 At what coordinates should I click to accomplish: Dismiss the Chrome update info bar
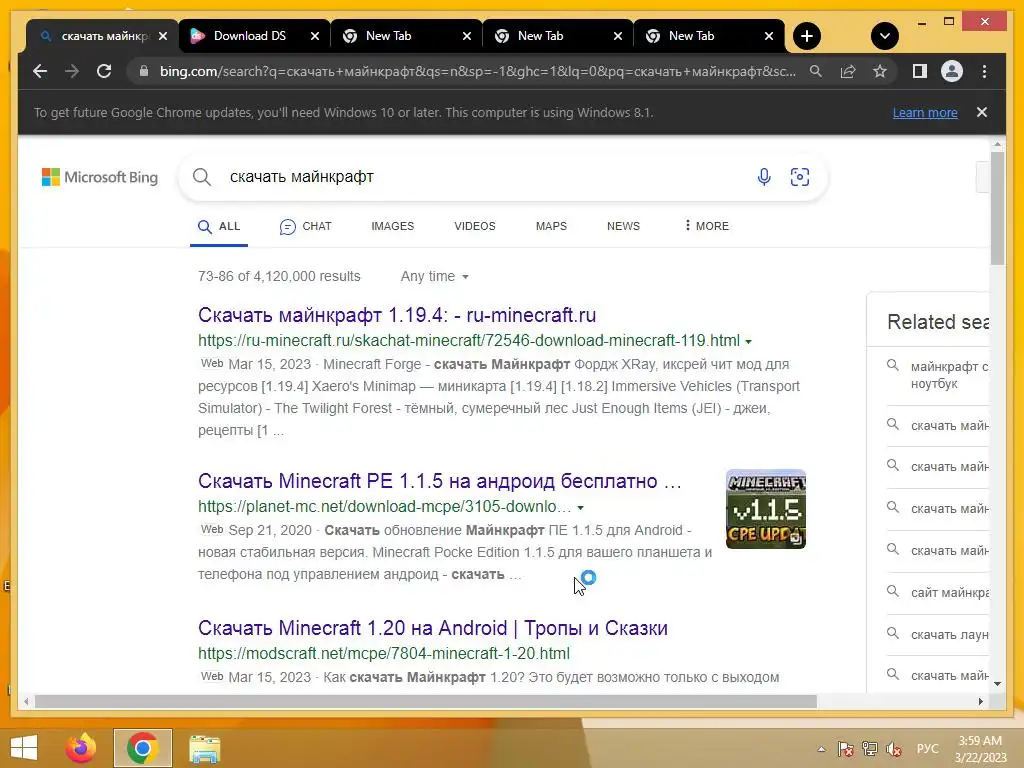982,112
